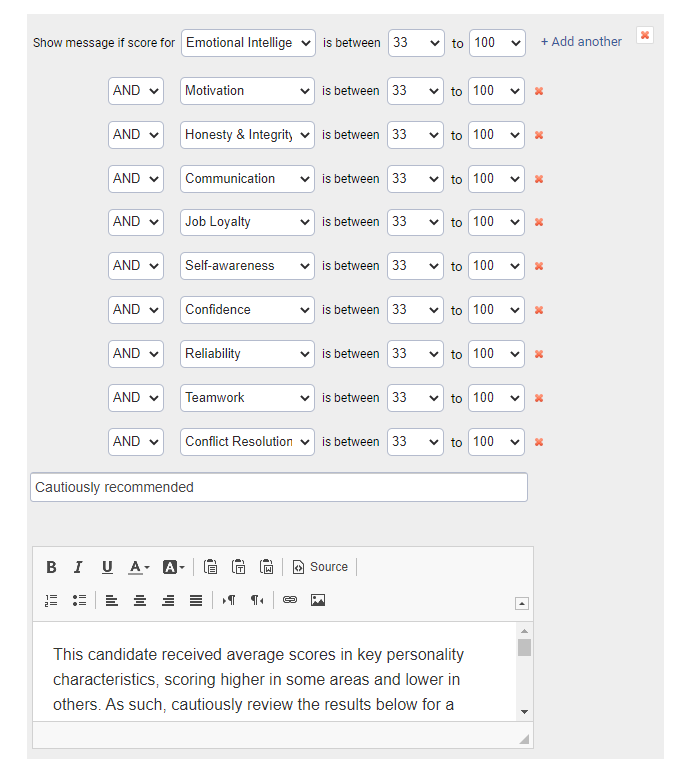Click the Cautiously recommended title field
Image resolution: width=677 pixels, height=775 pixels.
click(279, 487)
